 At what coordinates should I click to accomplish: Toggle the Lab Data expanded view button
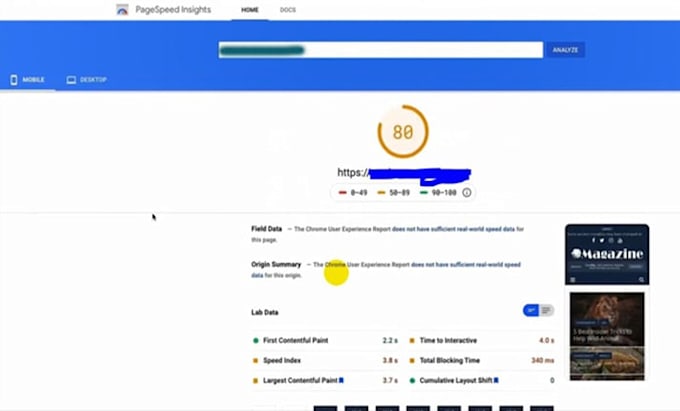point(546,310)
